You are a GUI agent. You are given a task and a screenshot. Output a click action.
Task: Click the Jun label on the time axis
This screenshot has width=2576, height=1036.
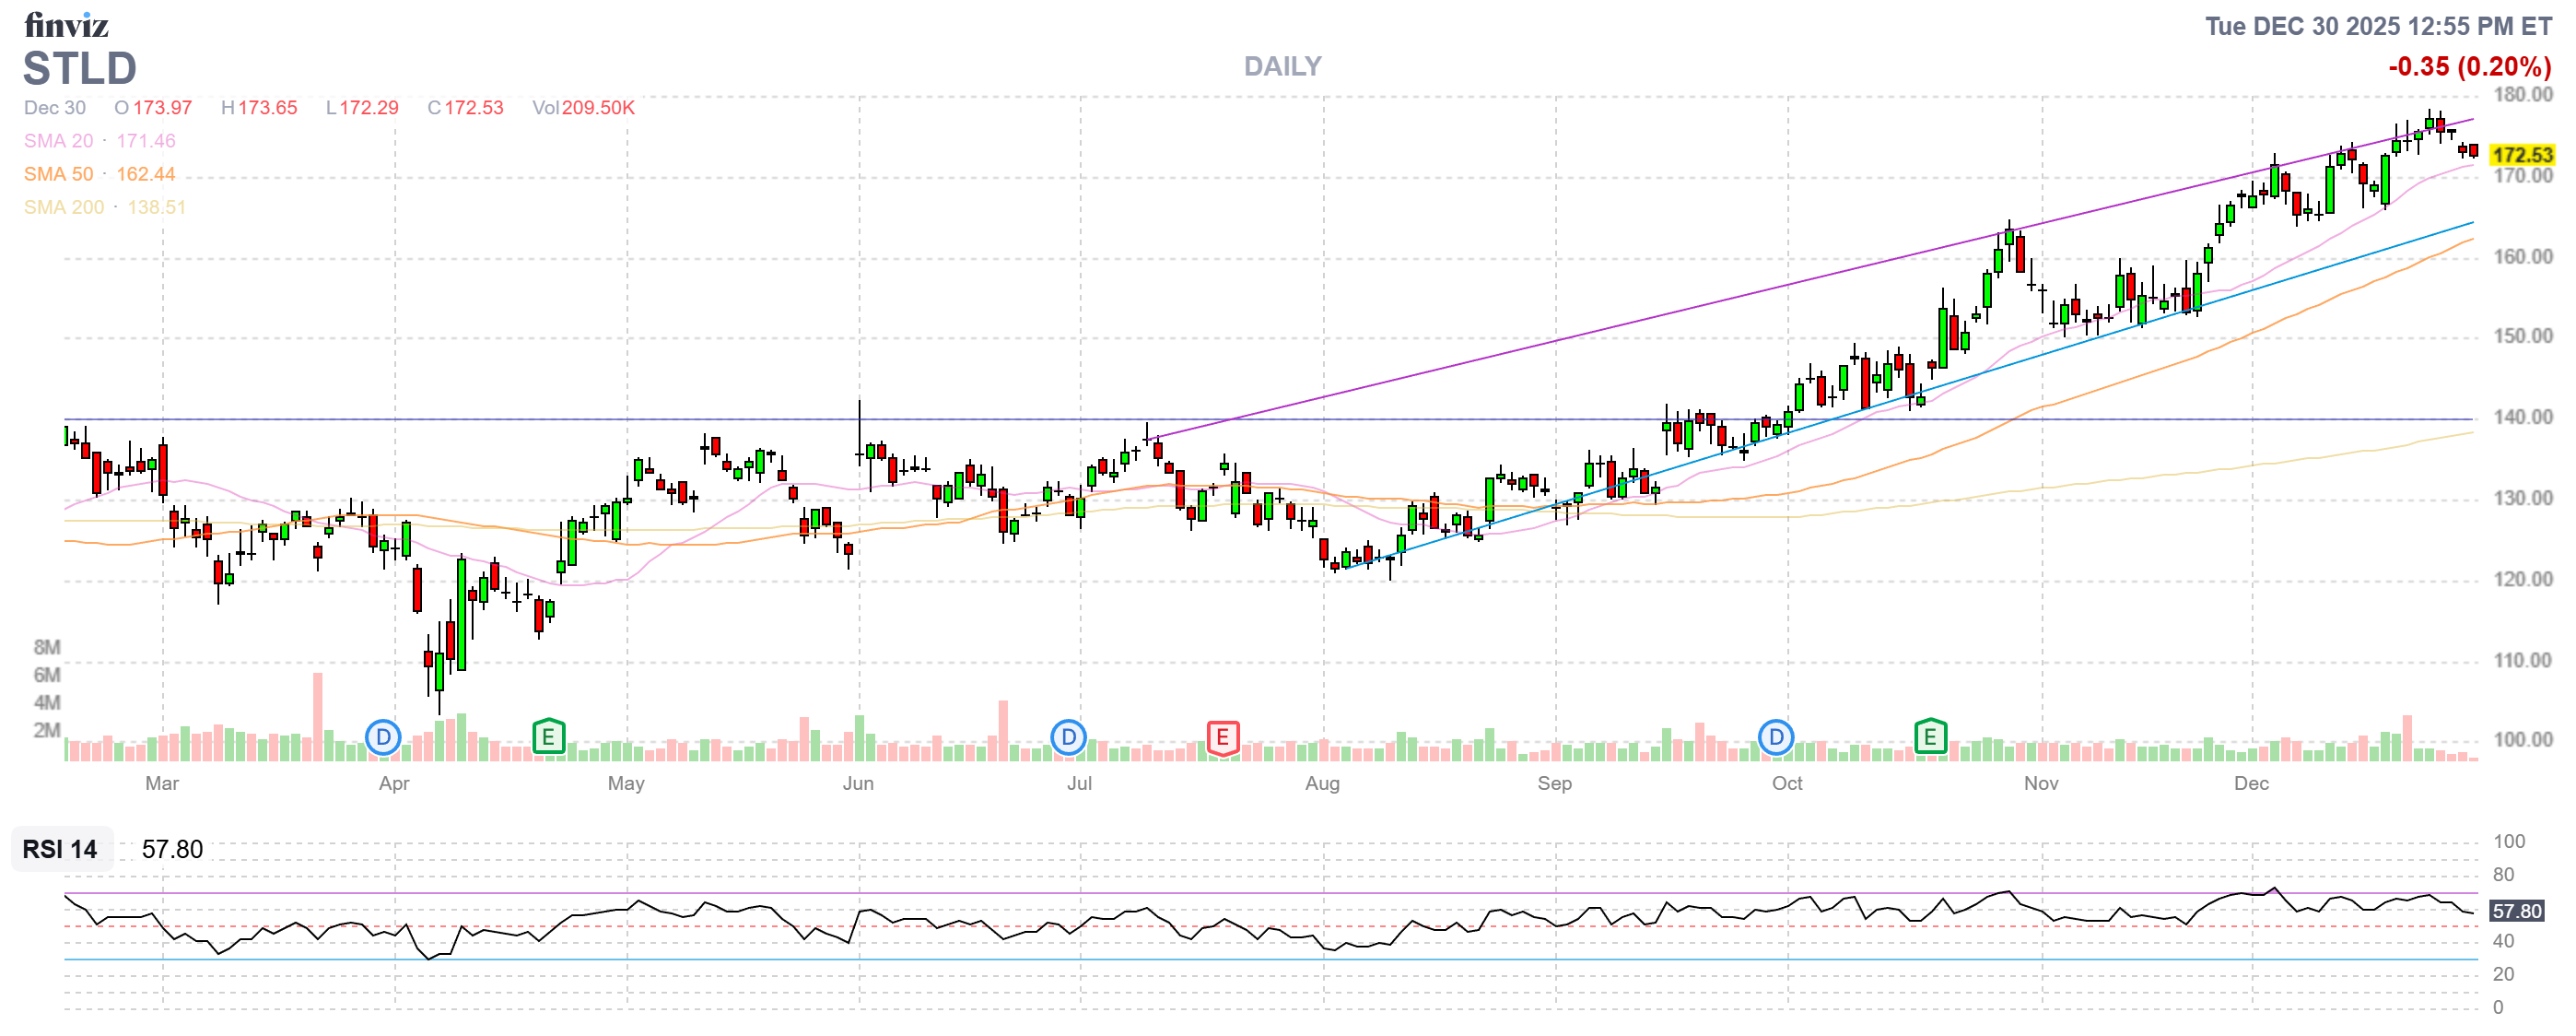click(x=857, y=783)
